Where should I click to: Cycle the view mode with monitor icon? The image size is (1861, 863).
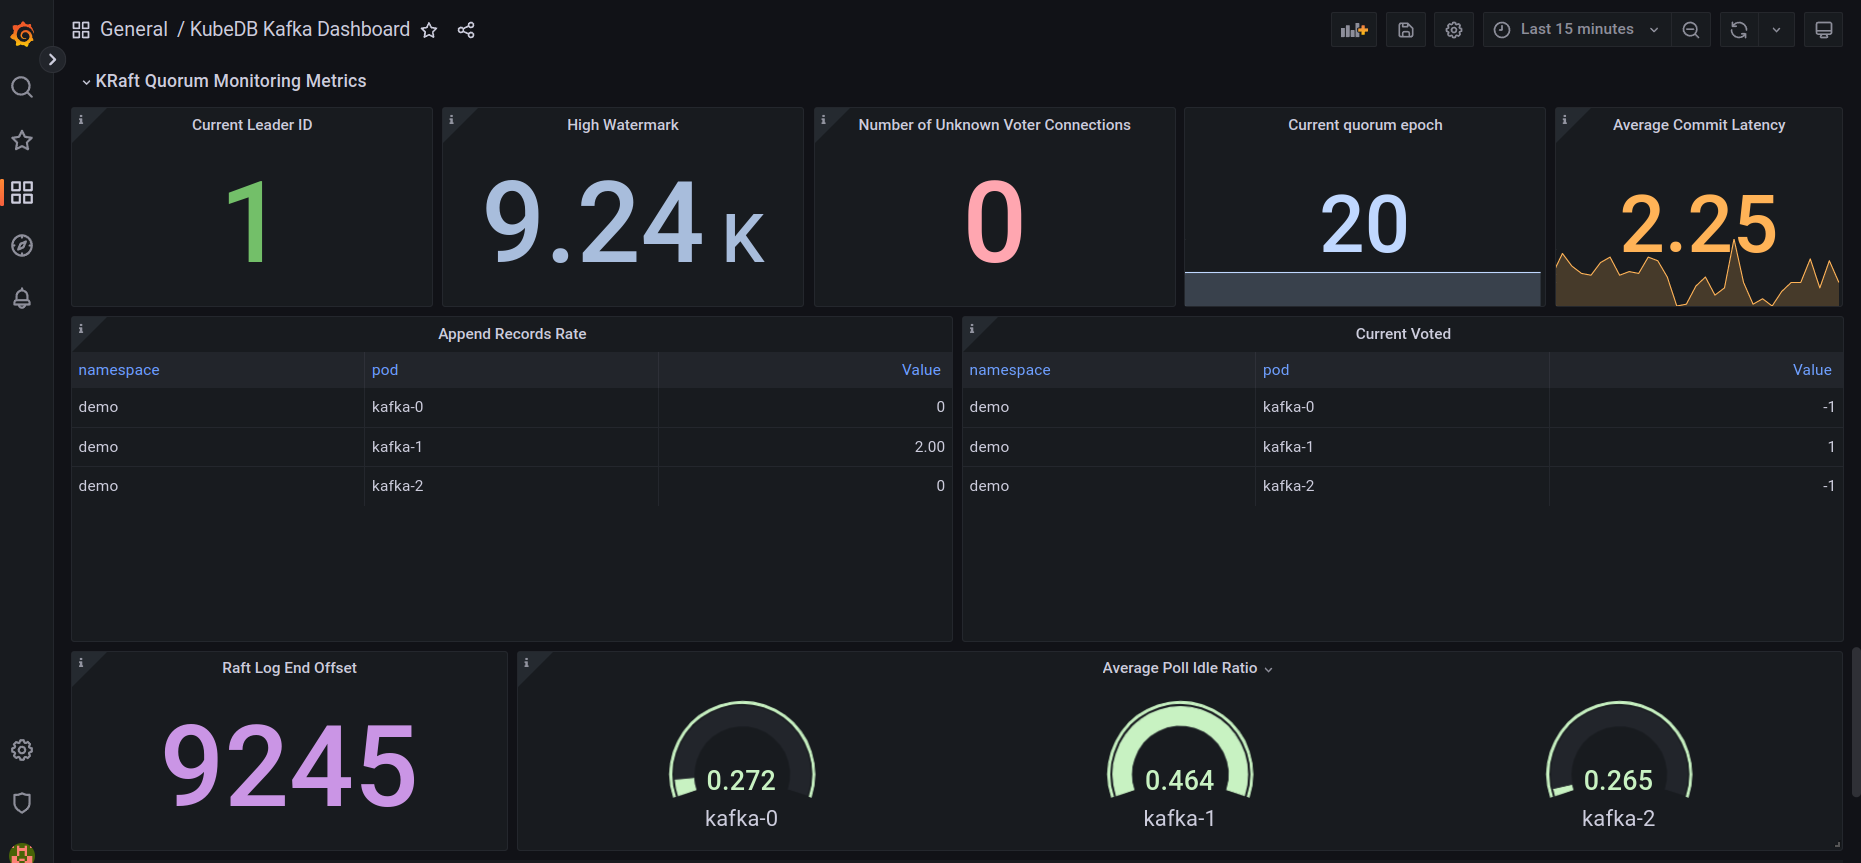(1824, 30)
